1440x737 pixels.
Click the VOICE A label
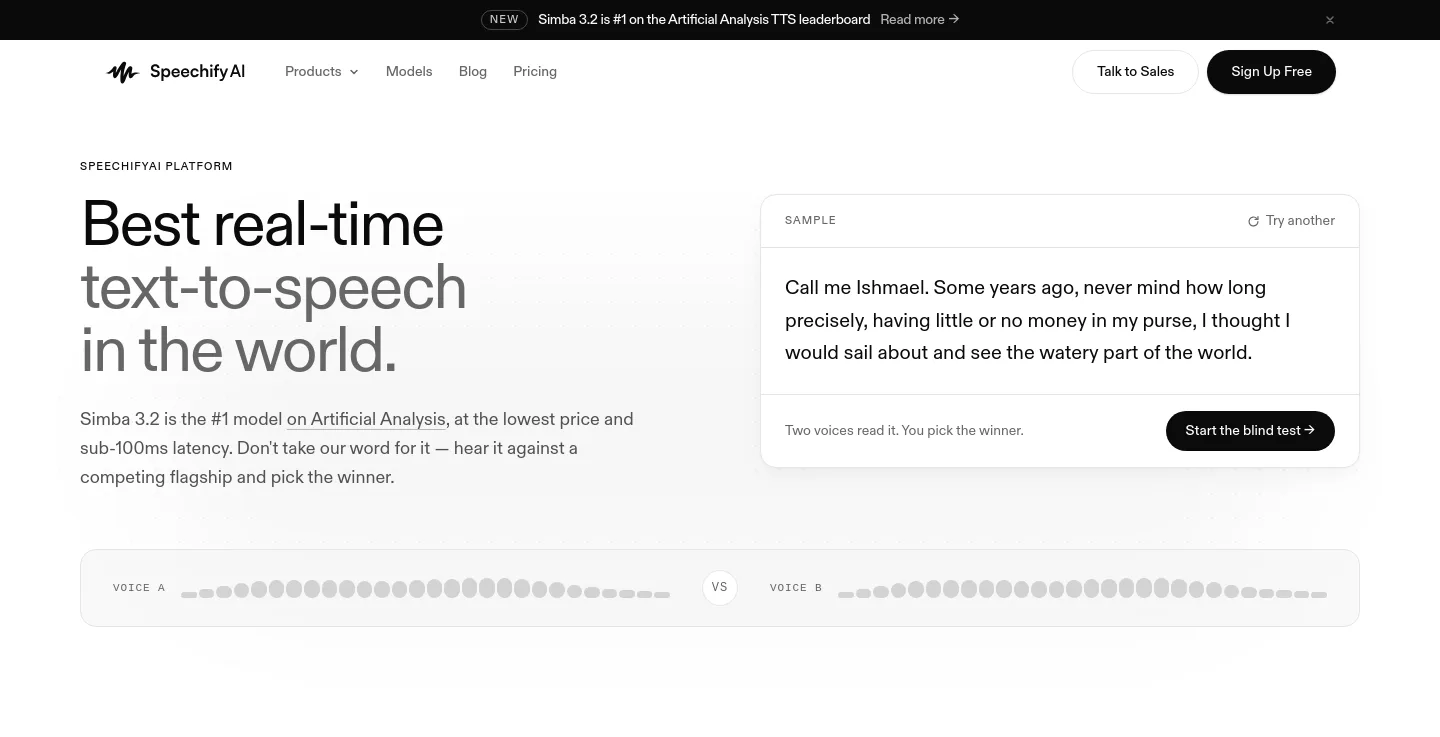tap(139, 588)
